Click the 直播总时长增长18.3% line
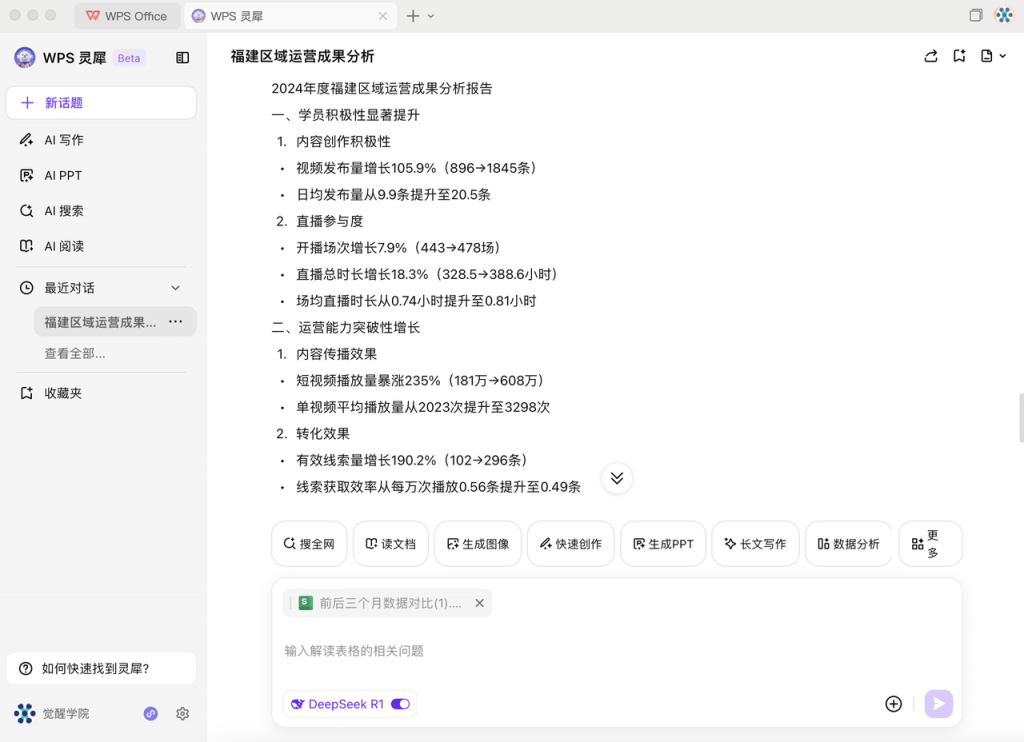1024x742 pixels. click(x=427, y=274)
